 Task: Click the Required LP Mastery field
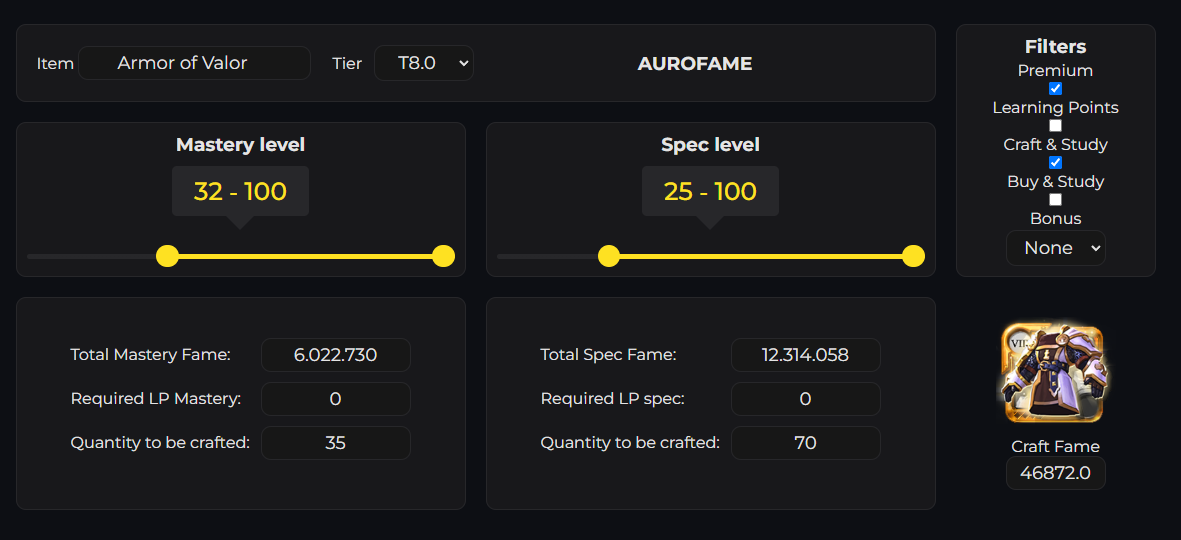click(x=336, y=399)
